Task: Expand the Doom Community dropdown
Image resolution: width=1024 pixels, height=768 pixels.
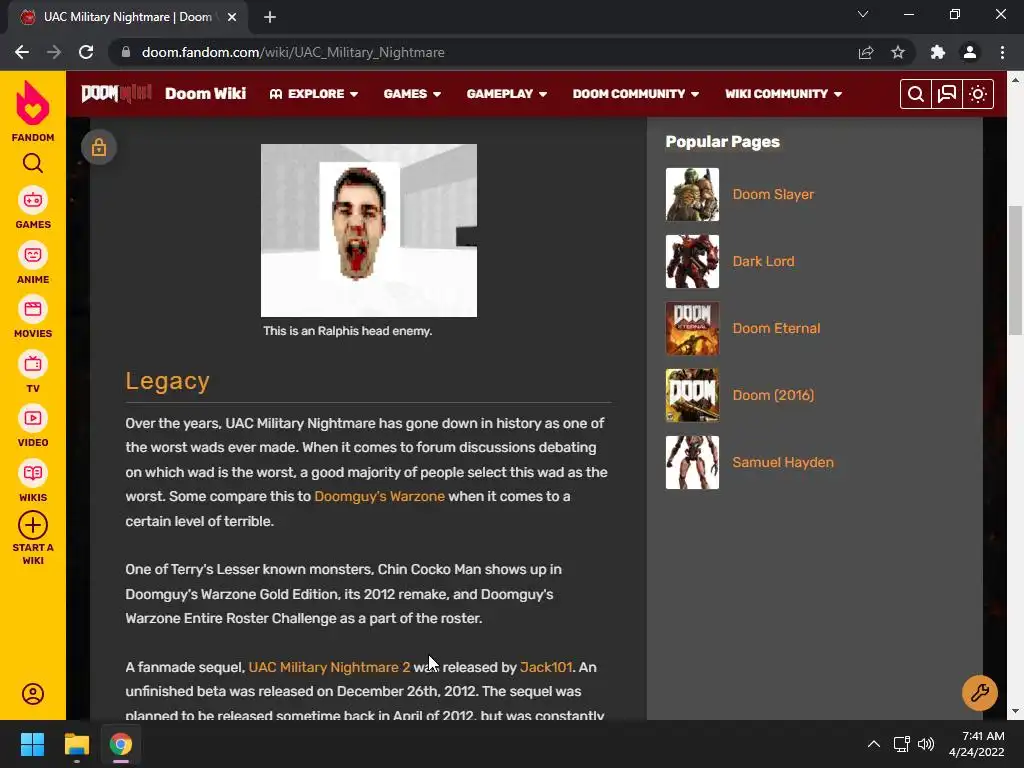Action: pos(636,94)
